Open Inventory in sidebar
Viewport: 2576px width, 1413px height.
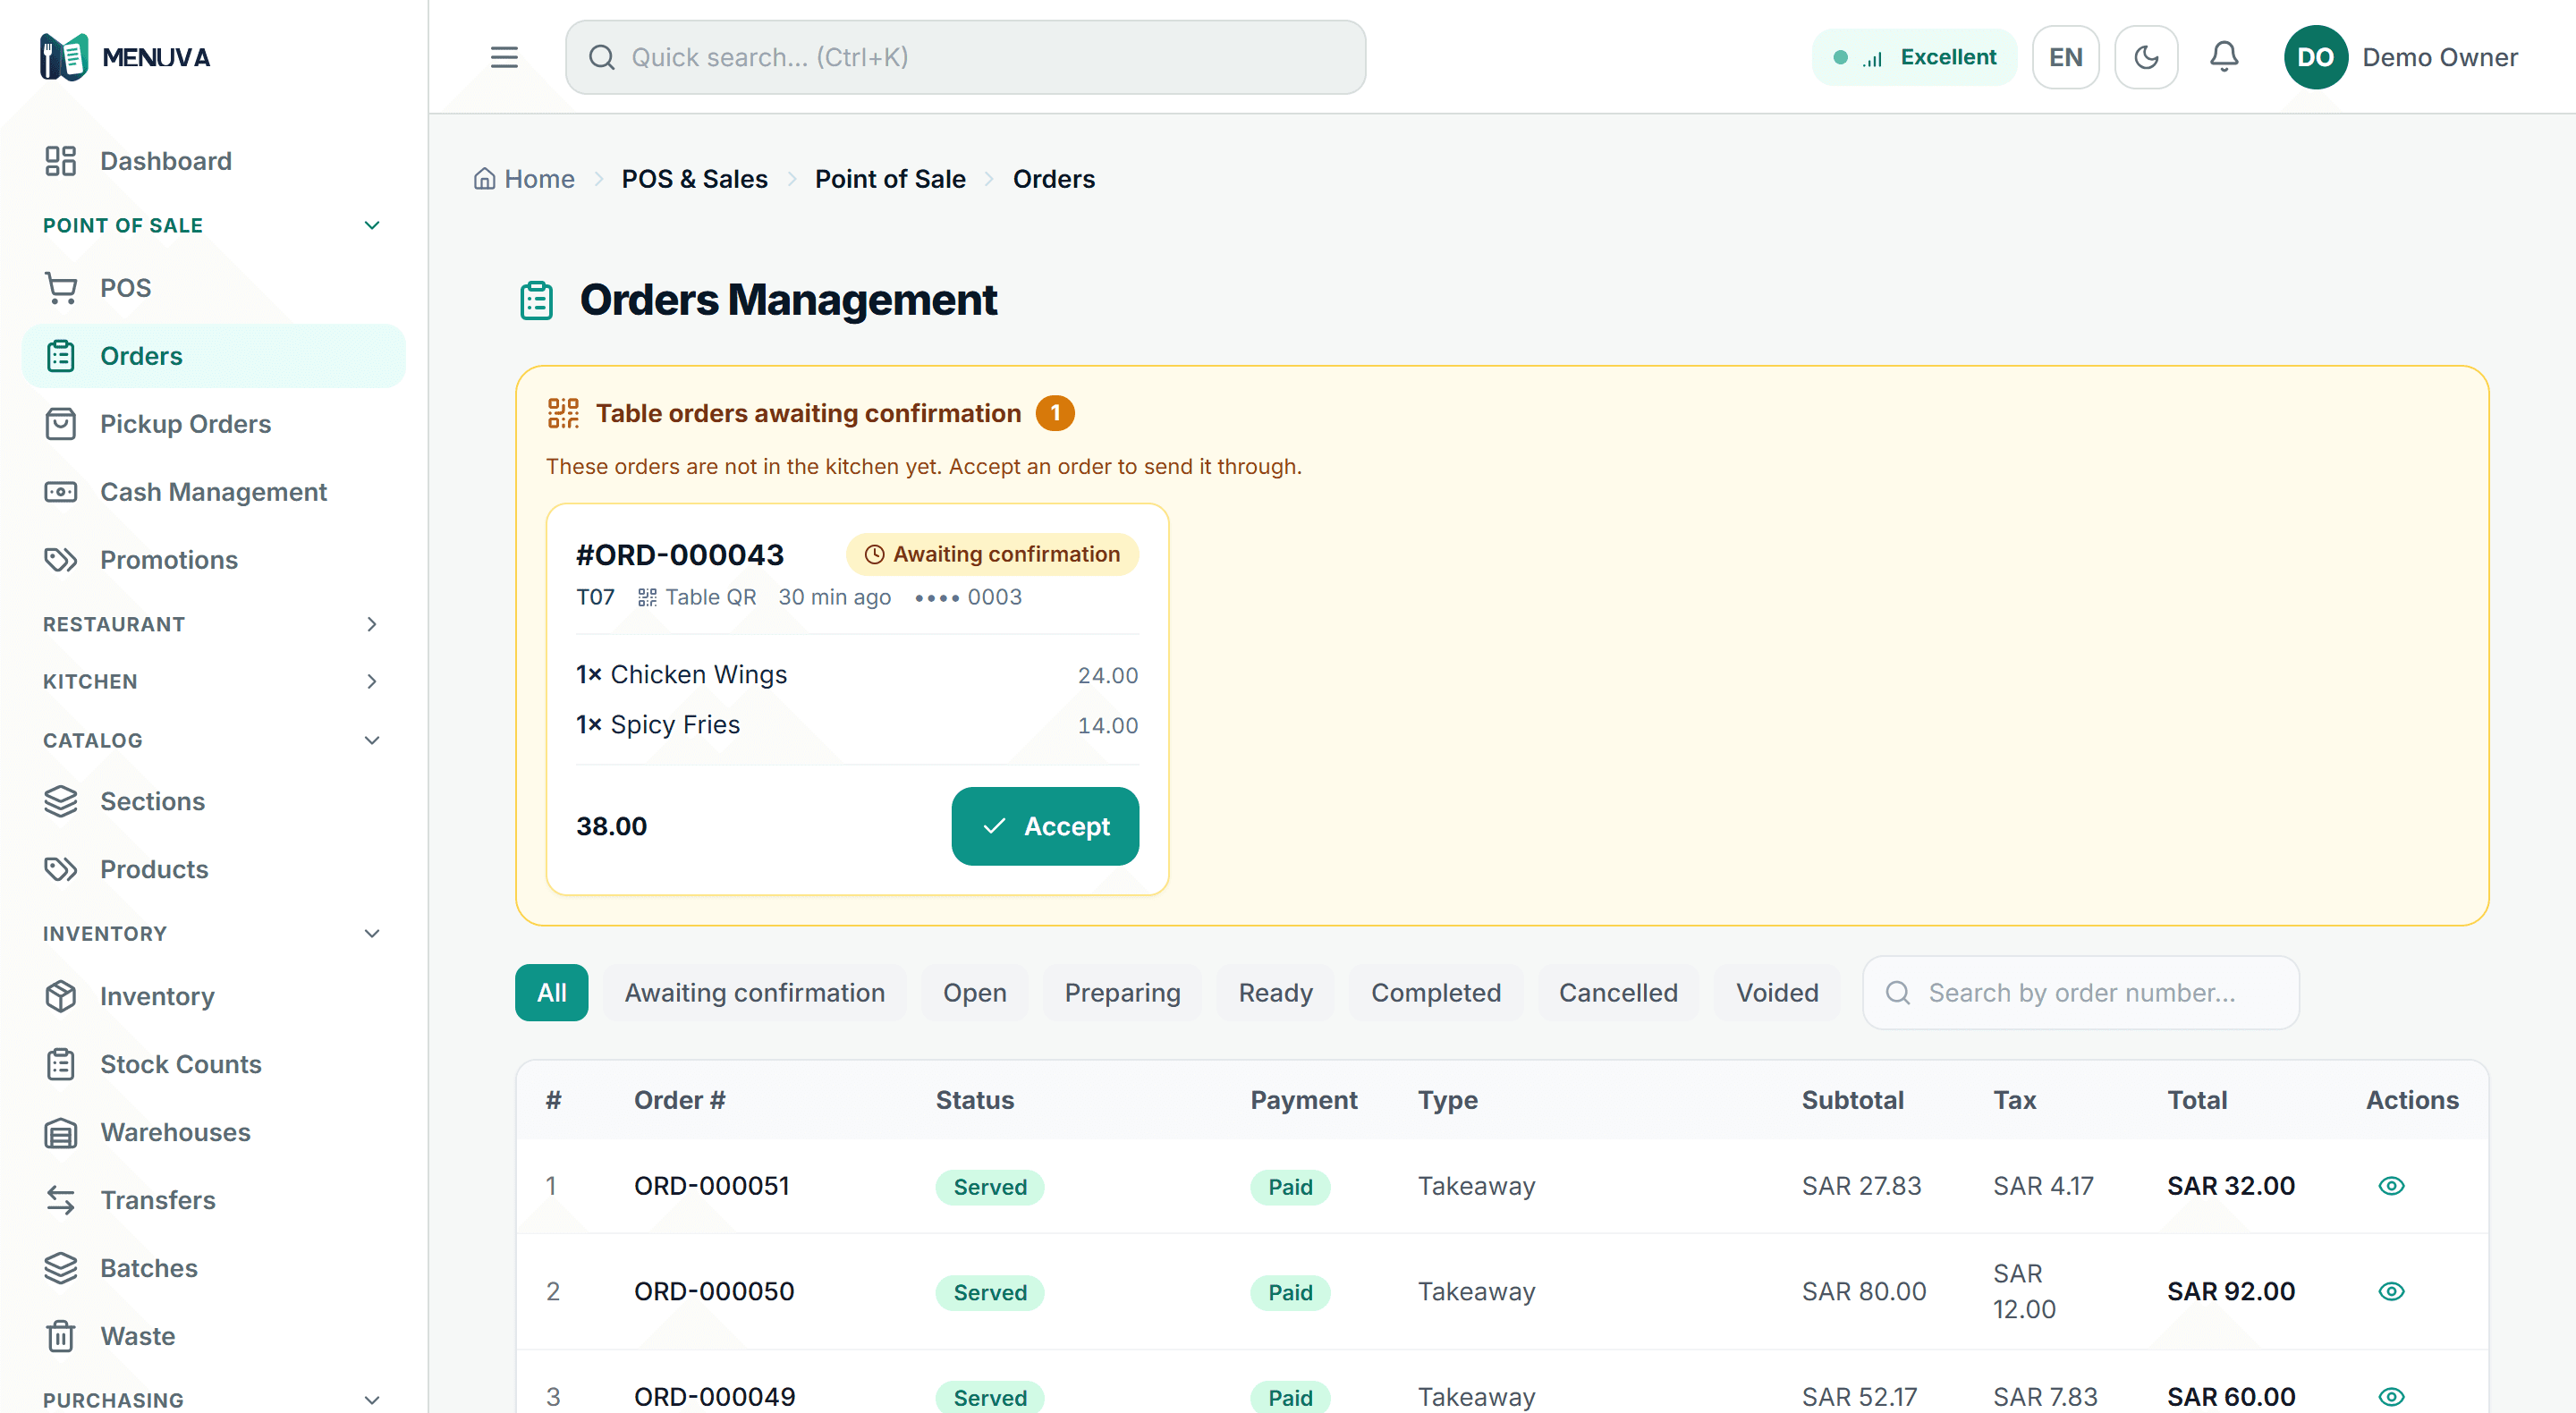pyautogui.click(x=213, y=996)
